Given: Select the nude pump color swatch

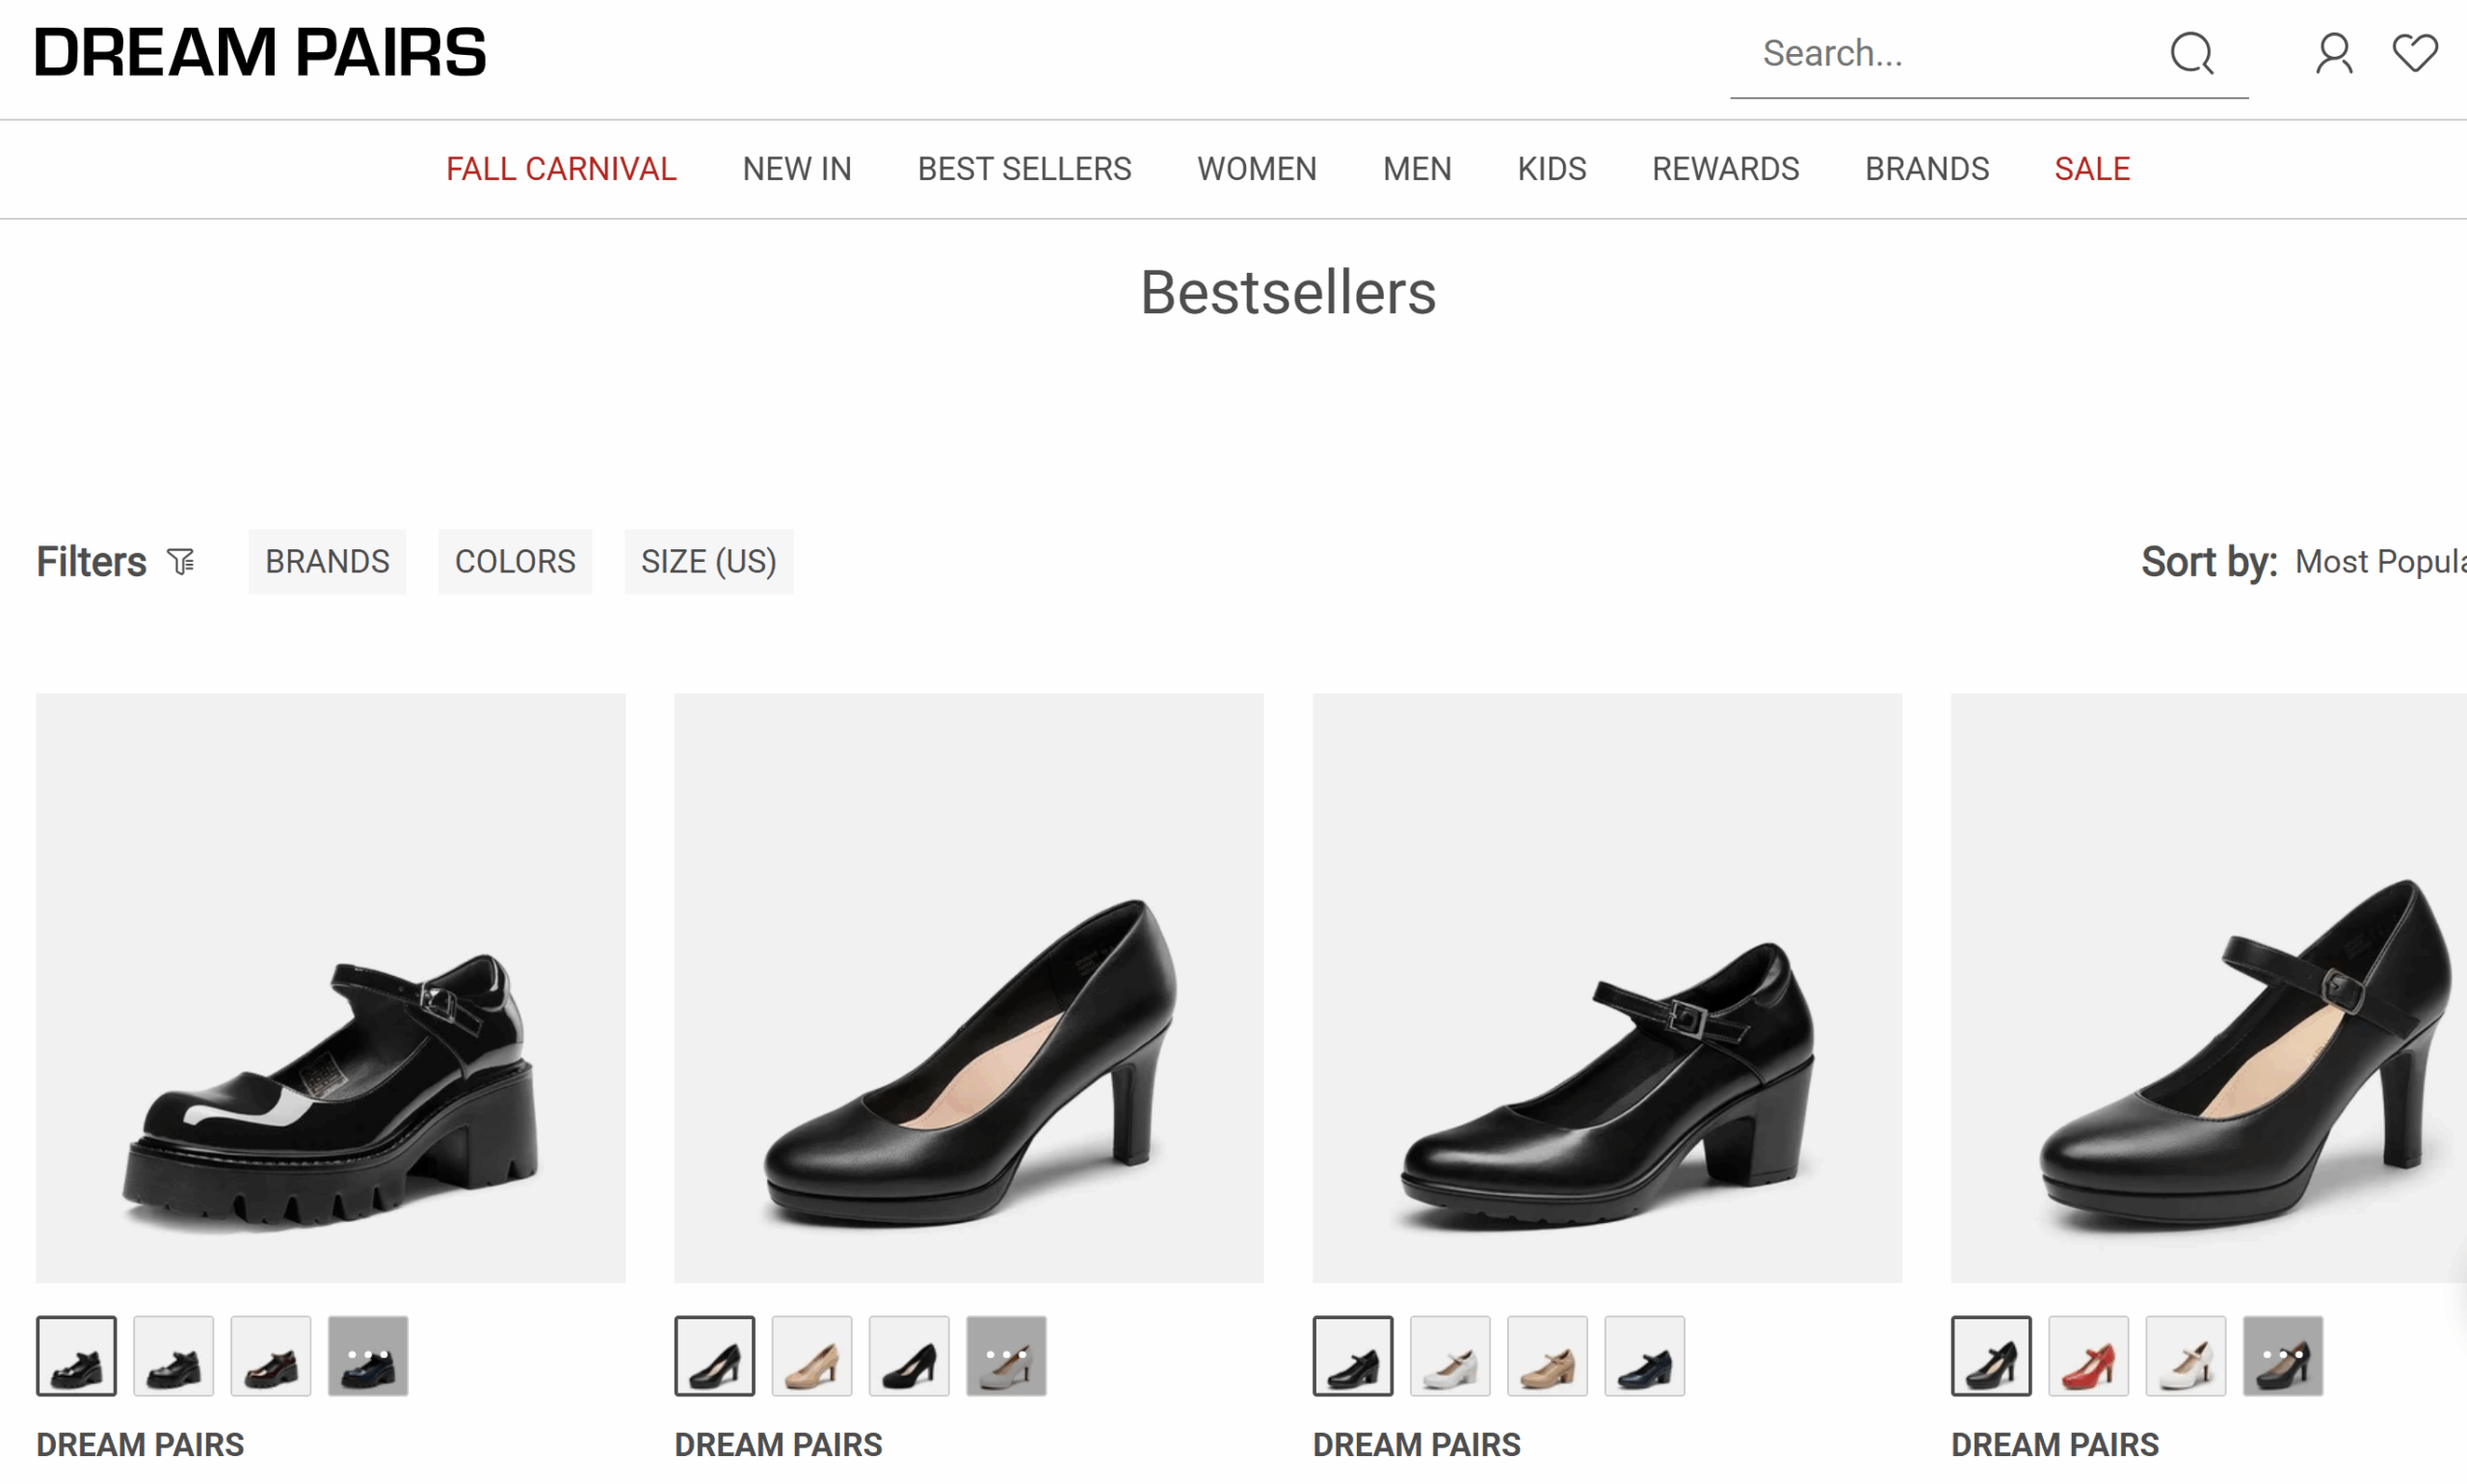Looking at the screenshot, I should (812, 1356).
